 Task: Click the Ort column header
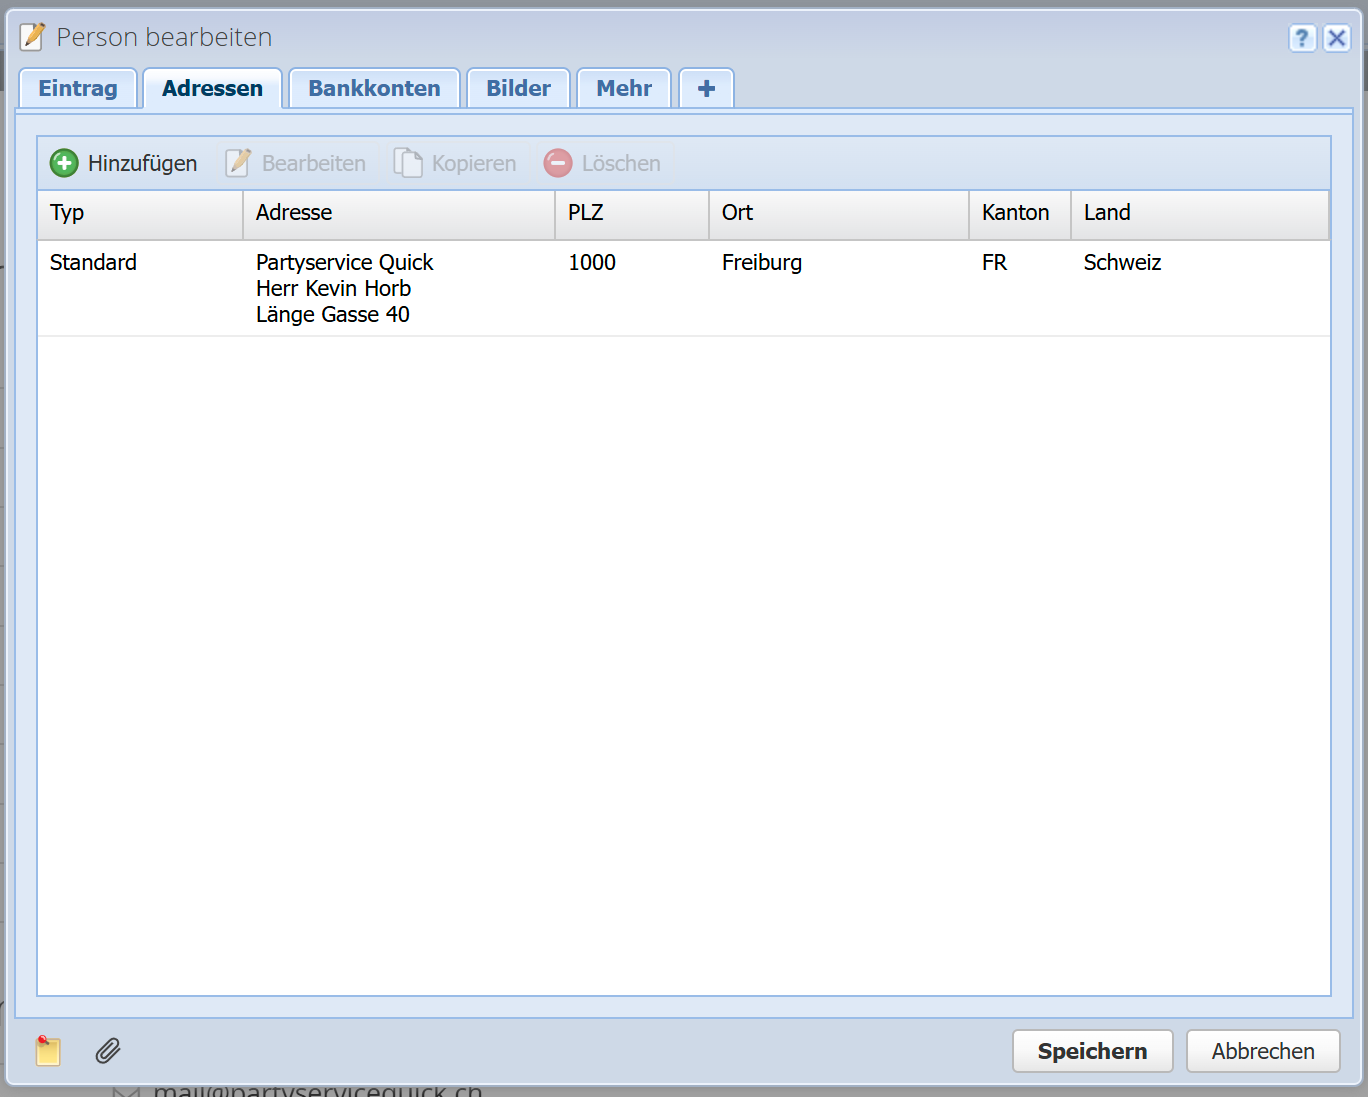tap(838, 213)
